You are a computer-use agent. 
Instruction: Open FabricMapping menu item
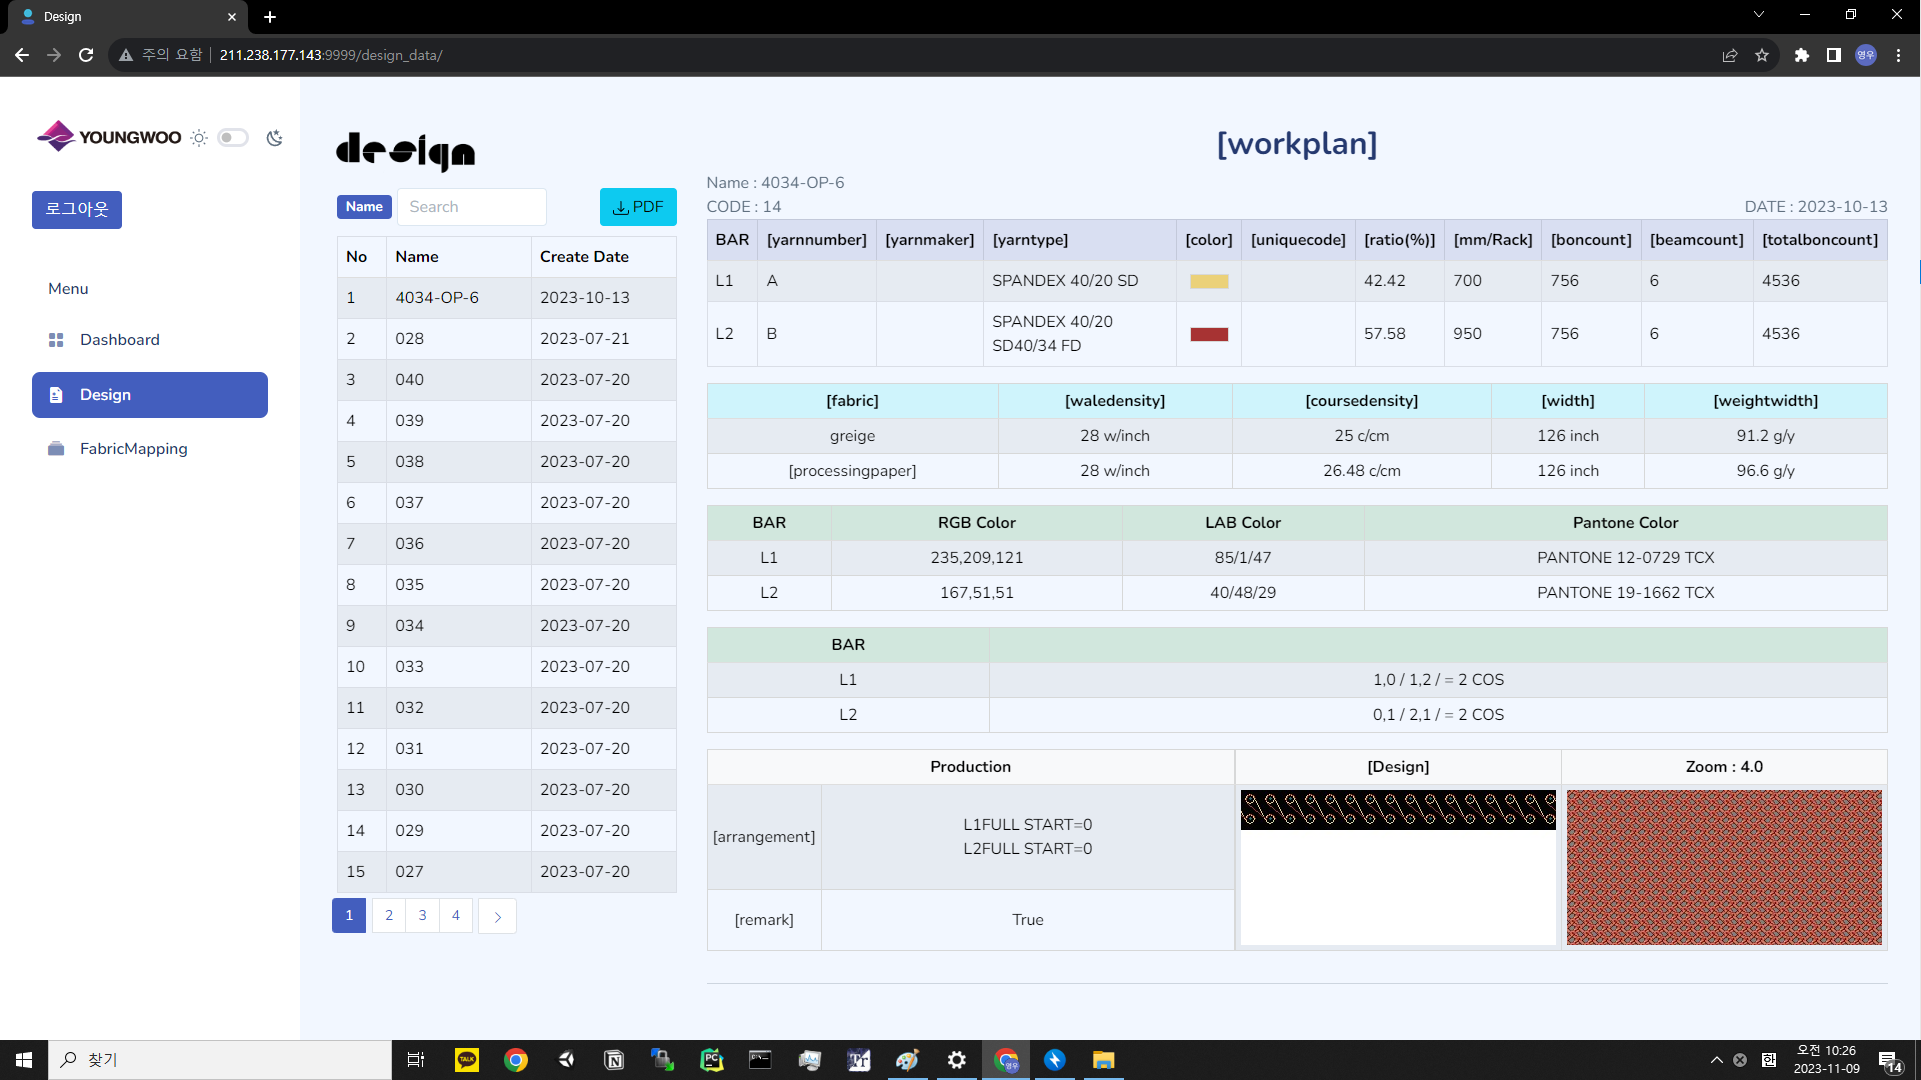pyautogui.click(x=133, y=449)
